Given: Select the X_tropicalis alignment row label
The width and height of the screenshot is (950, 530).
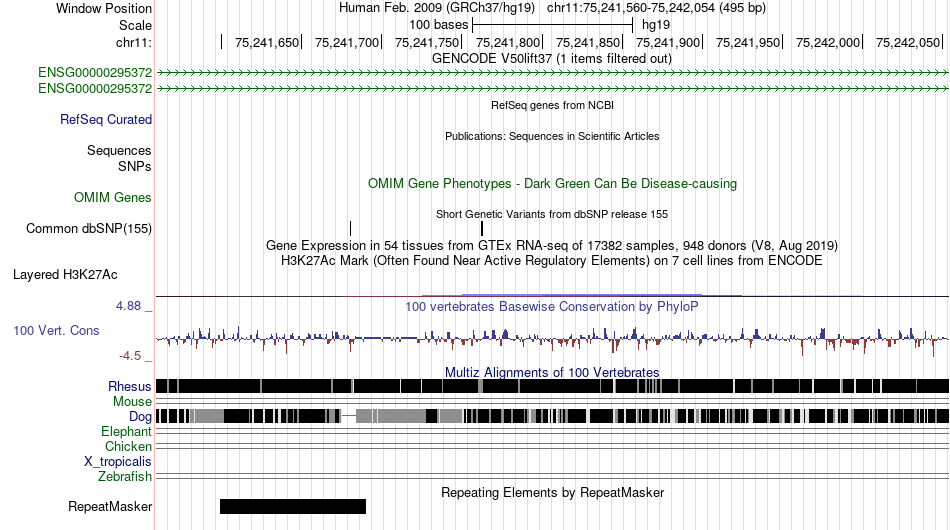Looking at the screenshot, I should click(x=118, y=462).
